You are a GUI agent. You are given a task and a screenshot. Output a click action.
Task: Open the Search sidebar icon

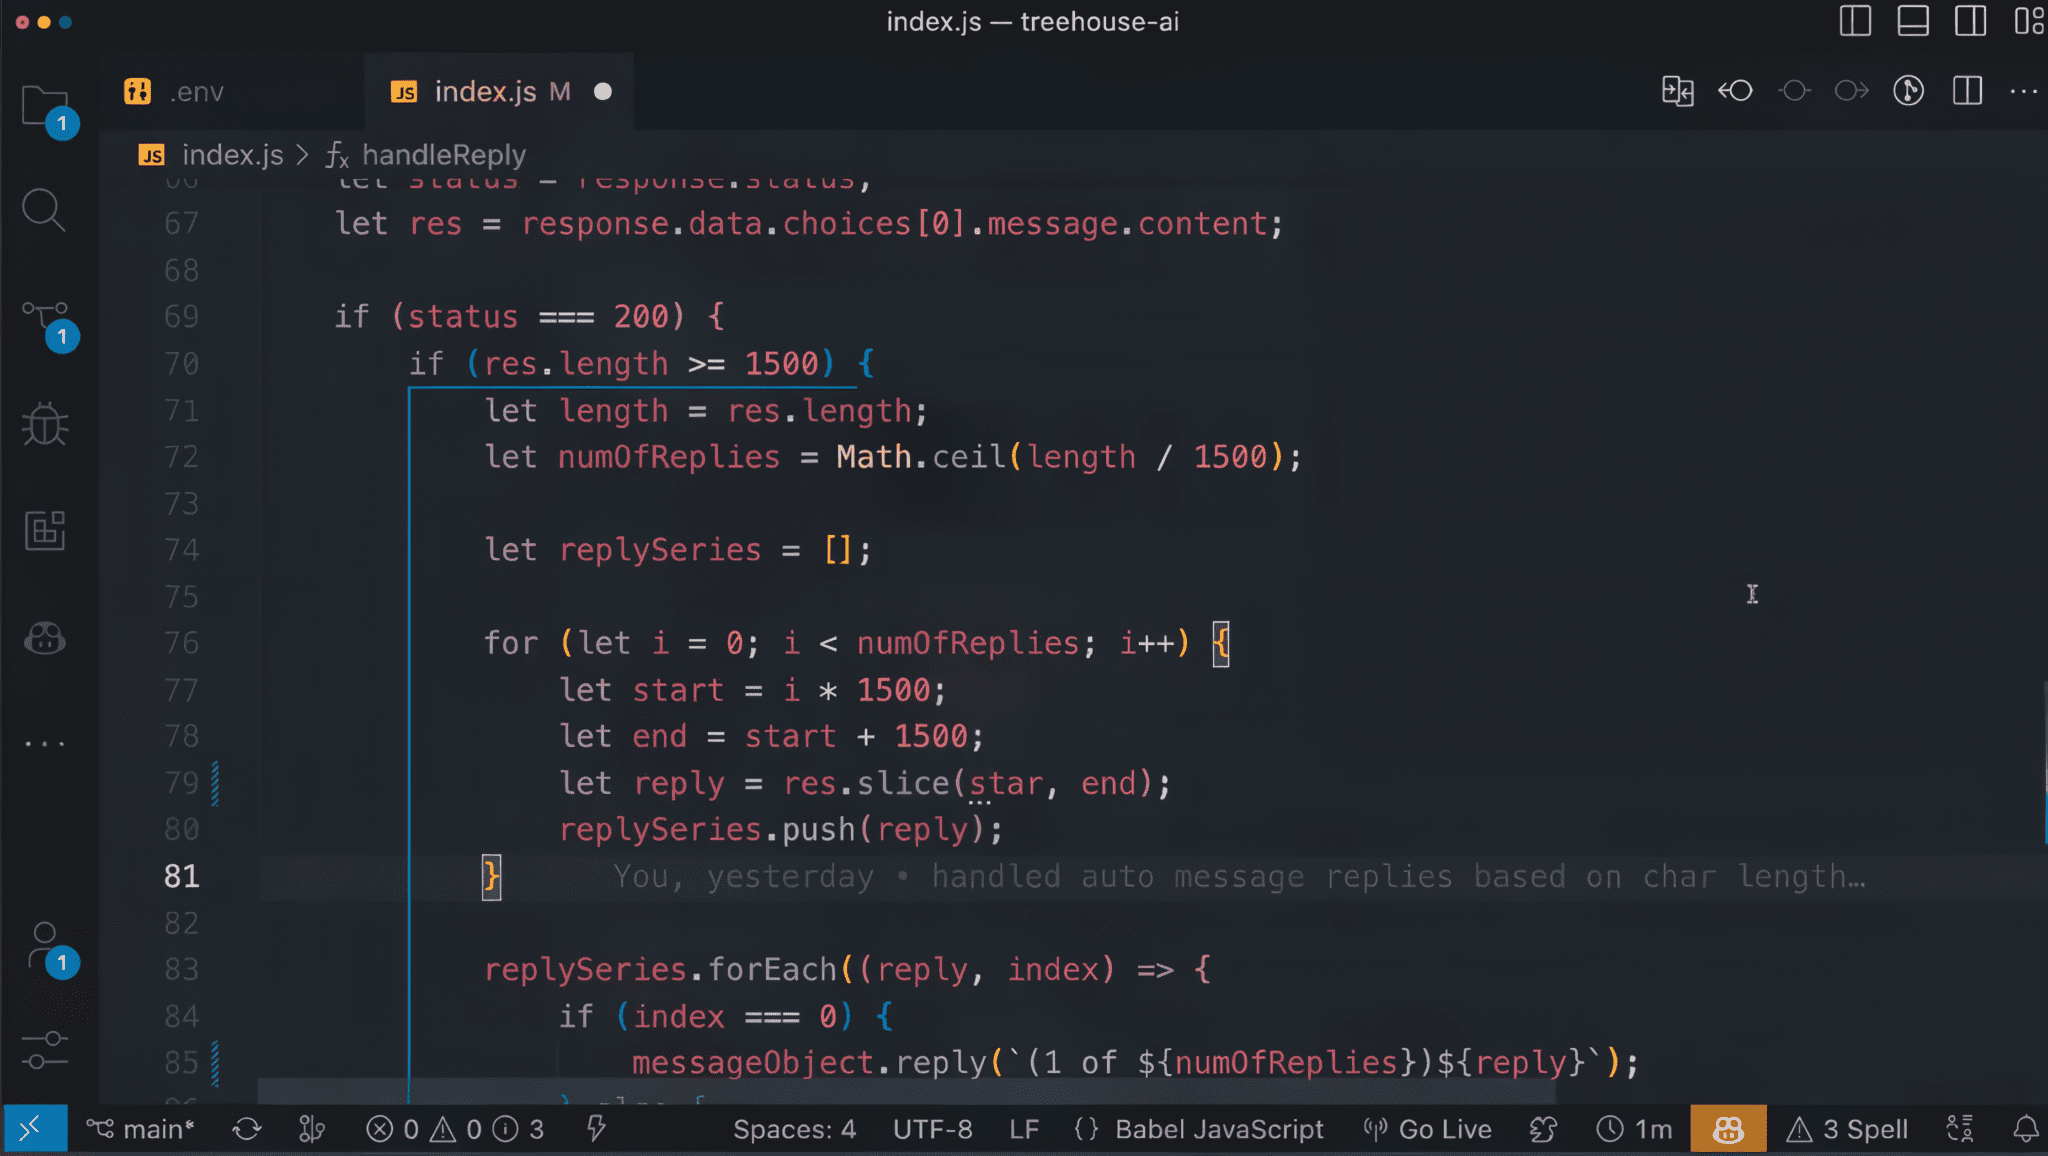[44, 210]
